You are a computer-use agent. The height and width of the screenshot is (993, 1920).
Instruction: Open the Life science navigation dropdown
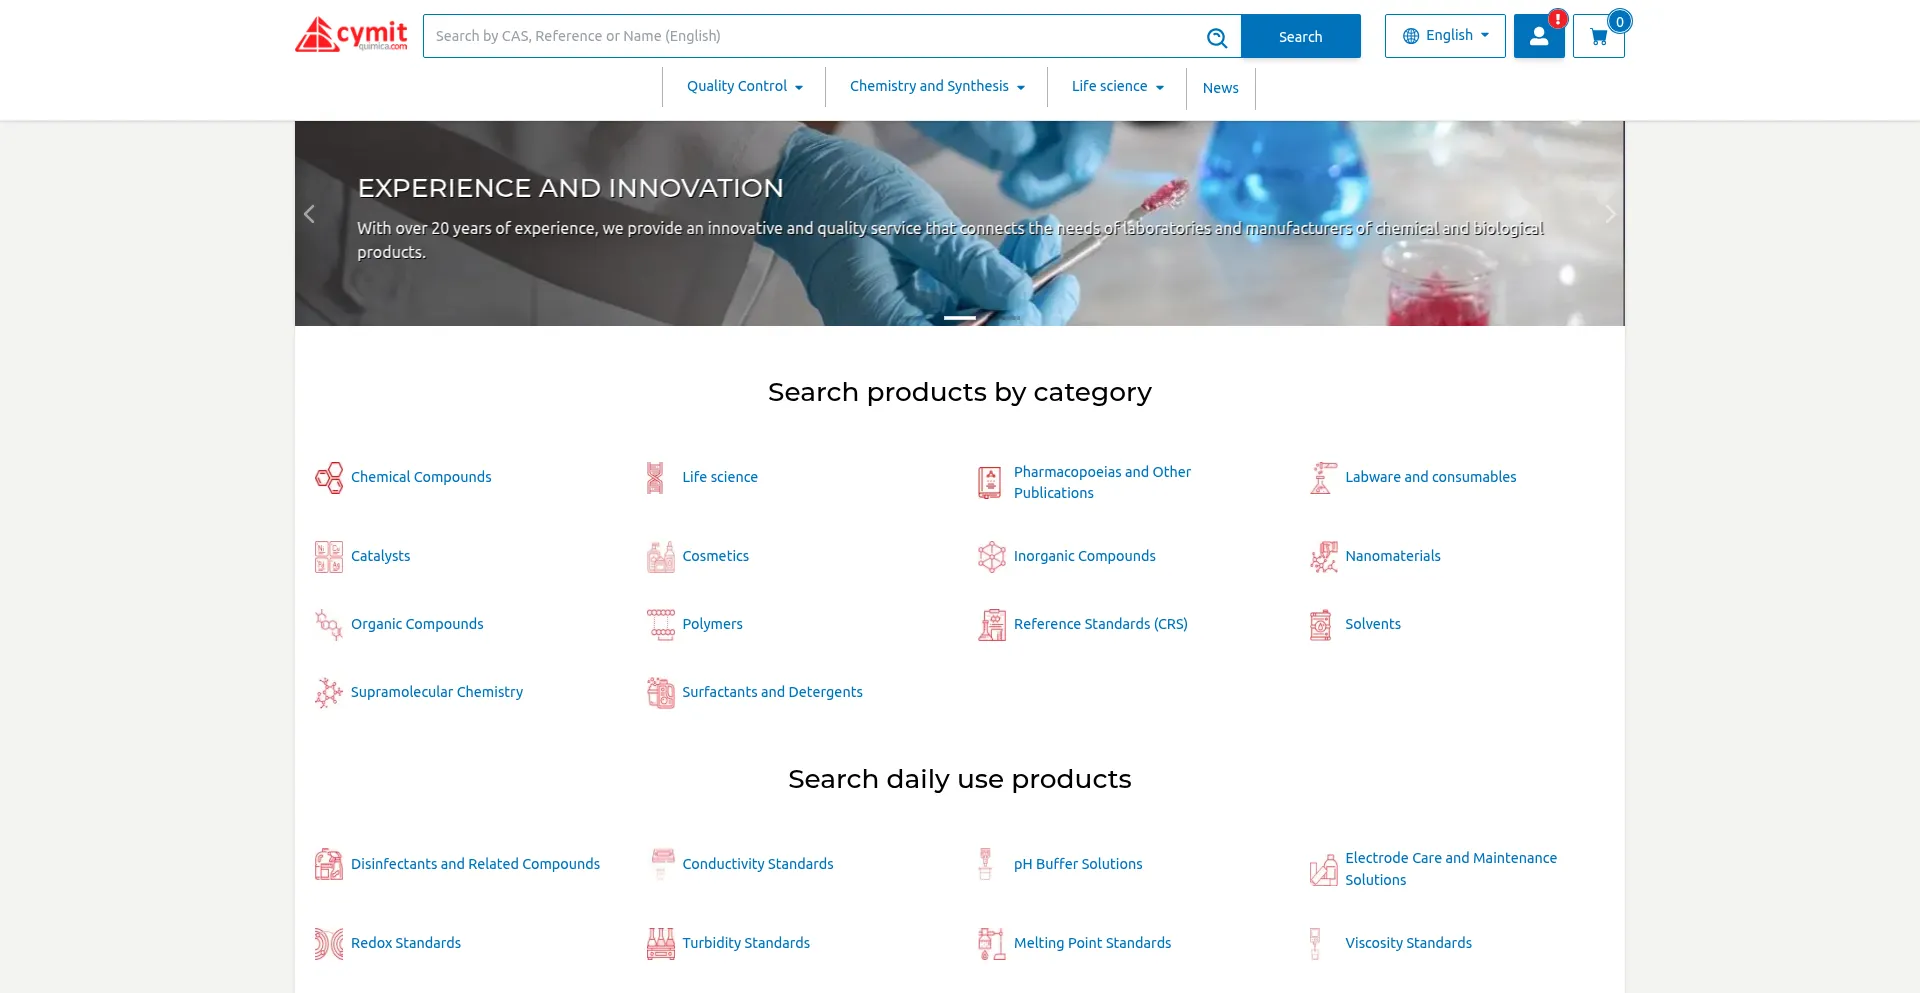(1116, 87)
